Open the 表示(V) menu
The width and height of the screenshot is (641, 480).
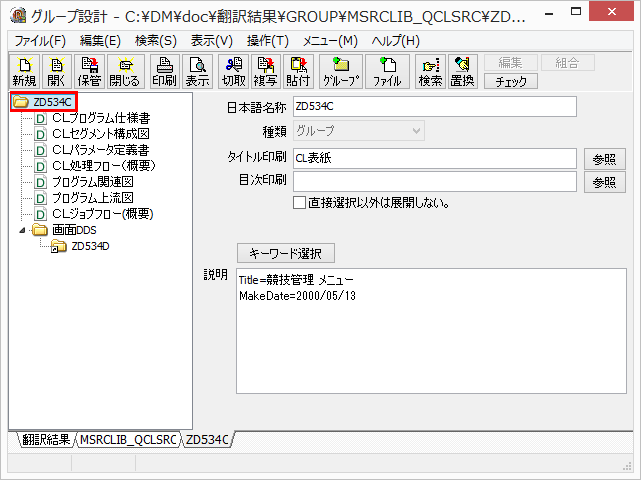212,41
